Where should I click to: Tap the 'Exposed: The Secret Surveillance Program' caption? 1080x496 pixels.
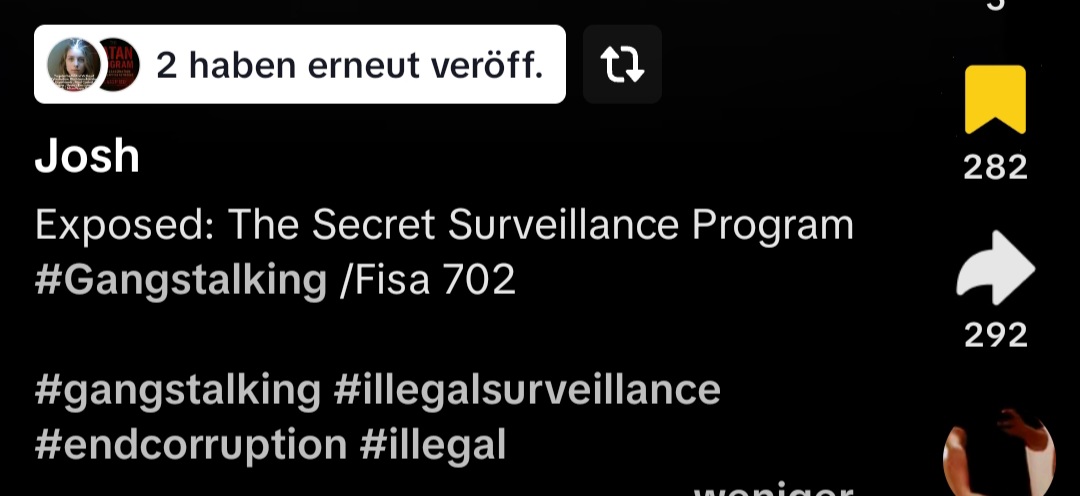(444, 225)
